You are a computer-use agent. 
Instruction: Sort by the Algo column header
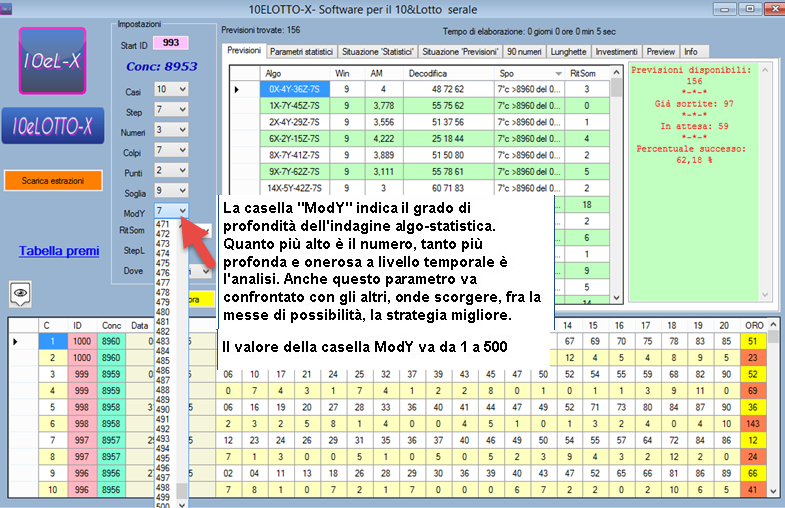[x=294, y=74]
